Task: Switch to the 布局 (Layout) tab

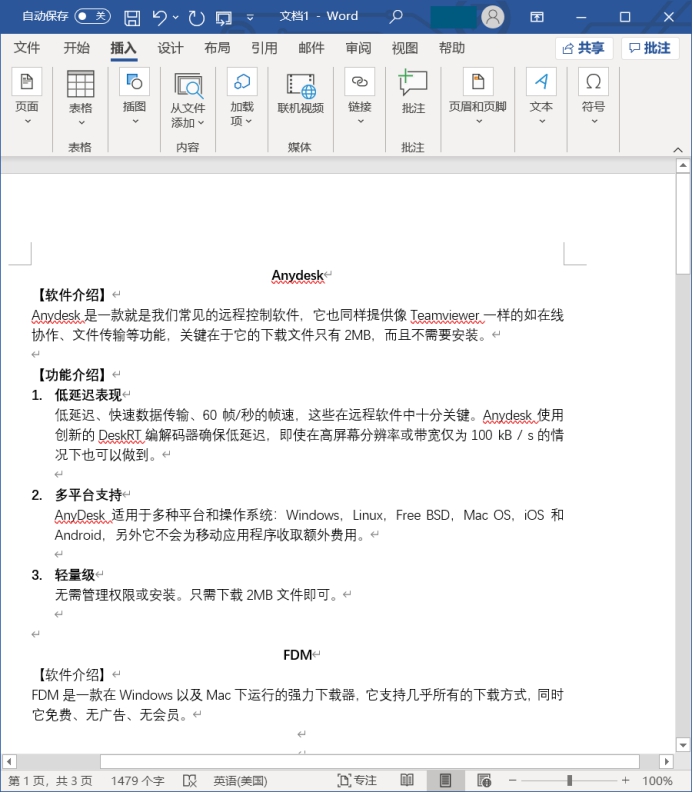Action: point(217,48)
